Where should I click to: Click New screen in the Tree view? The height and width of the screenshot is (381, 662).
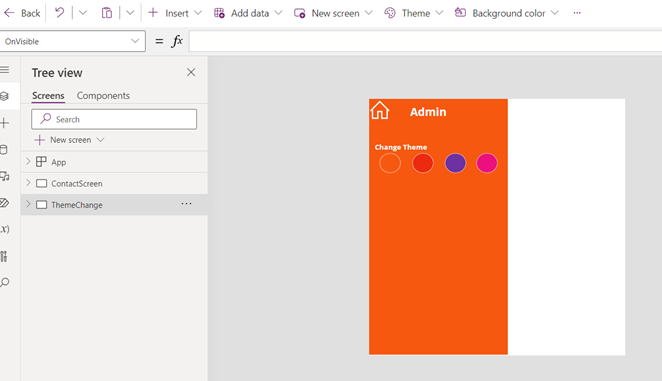(x=69, y=140)
